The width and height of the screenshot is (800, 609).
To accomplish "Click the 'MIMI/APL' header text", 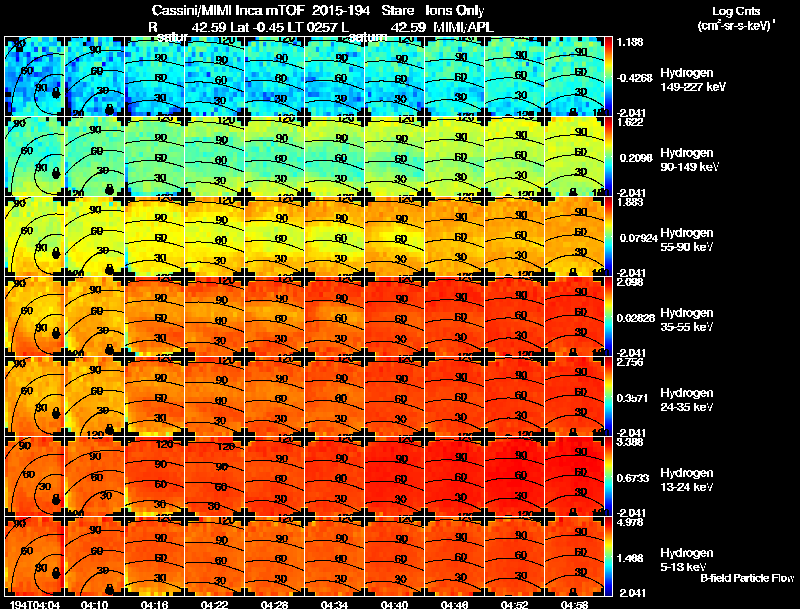I will point(463,27).
